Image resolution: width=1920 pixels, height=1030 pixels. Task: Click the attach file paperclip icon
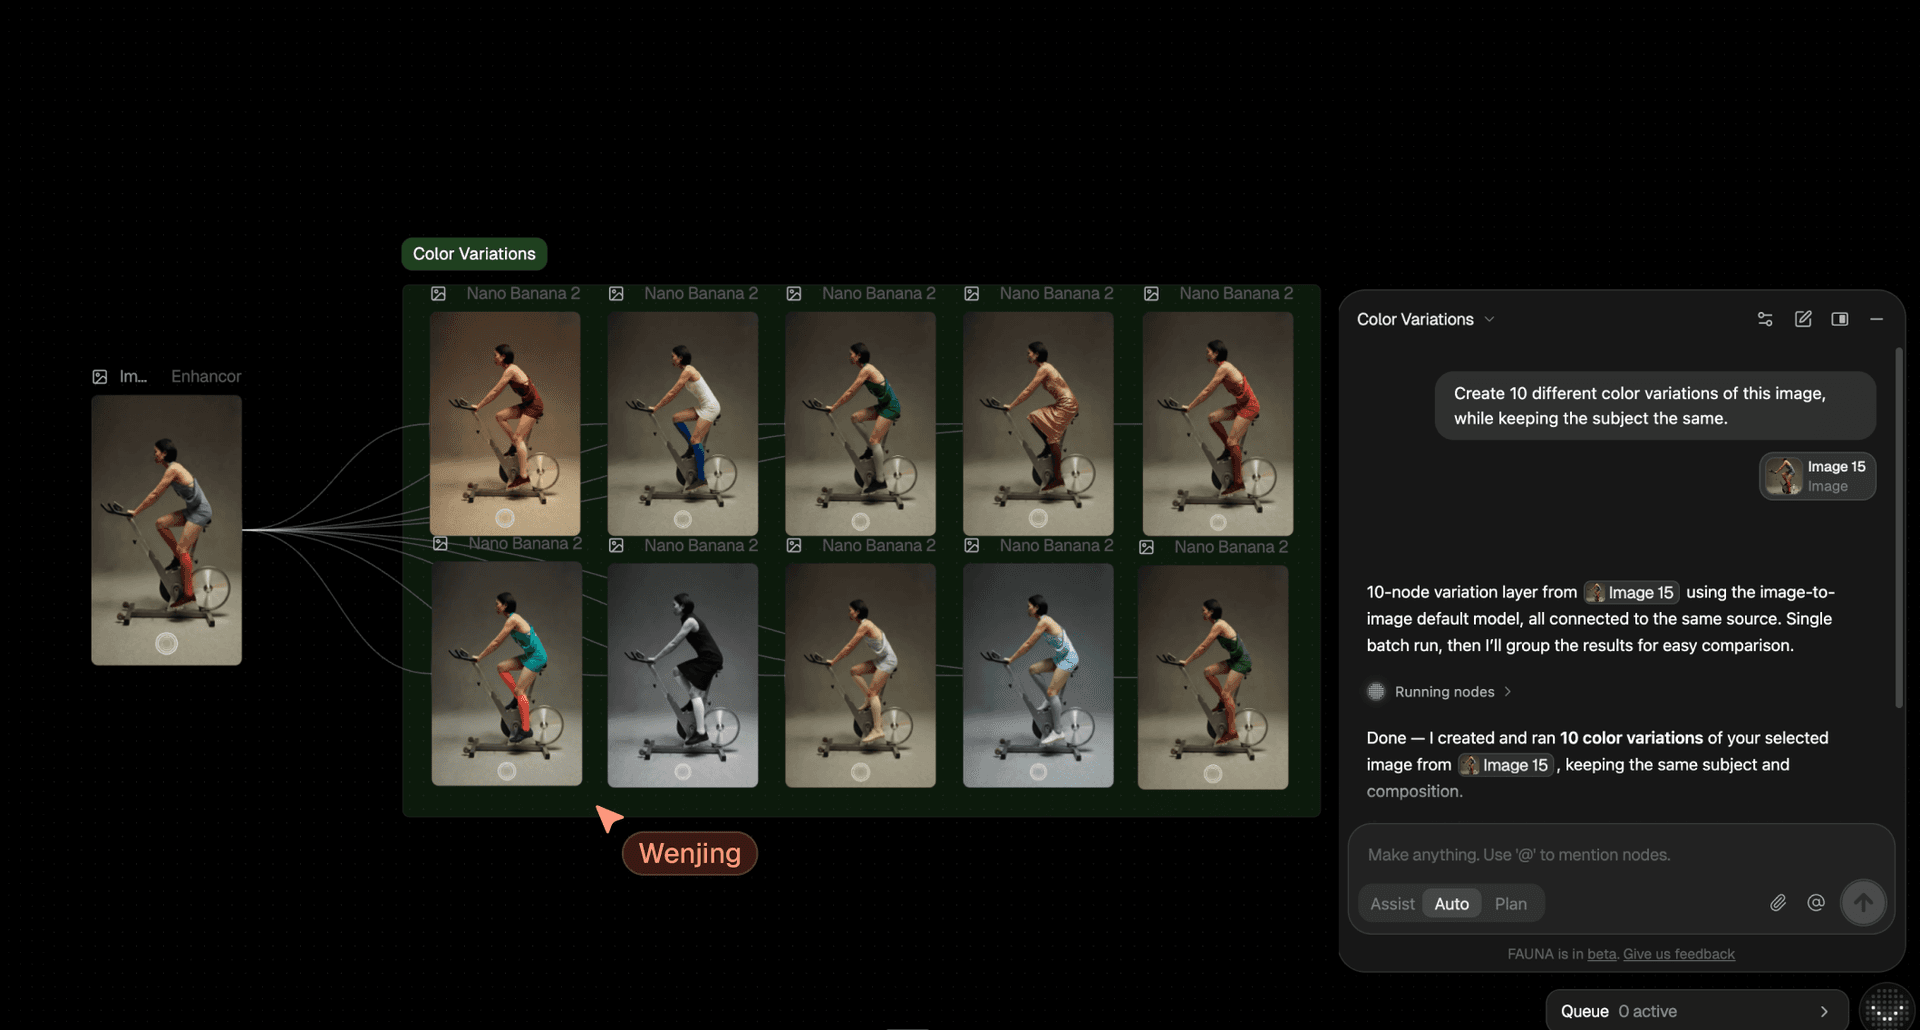tap(1777, 903)
